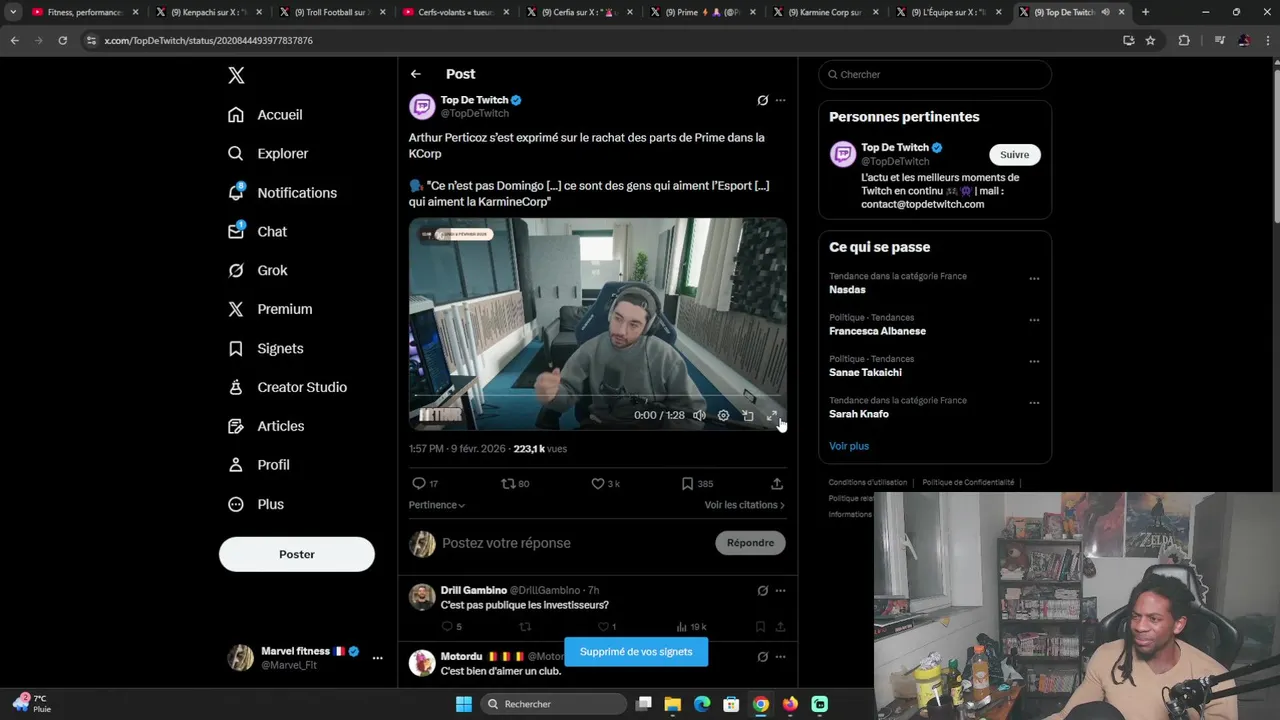Open the Grok icon on Top De Twitch post
1280x720 pixels.
point(763,100)
